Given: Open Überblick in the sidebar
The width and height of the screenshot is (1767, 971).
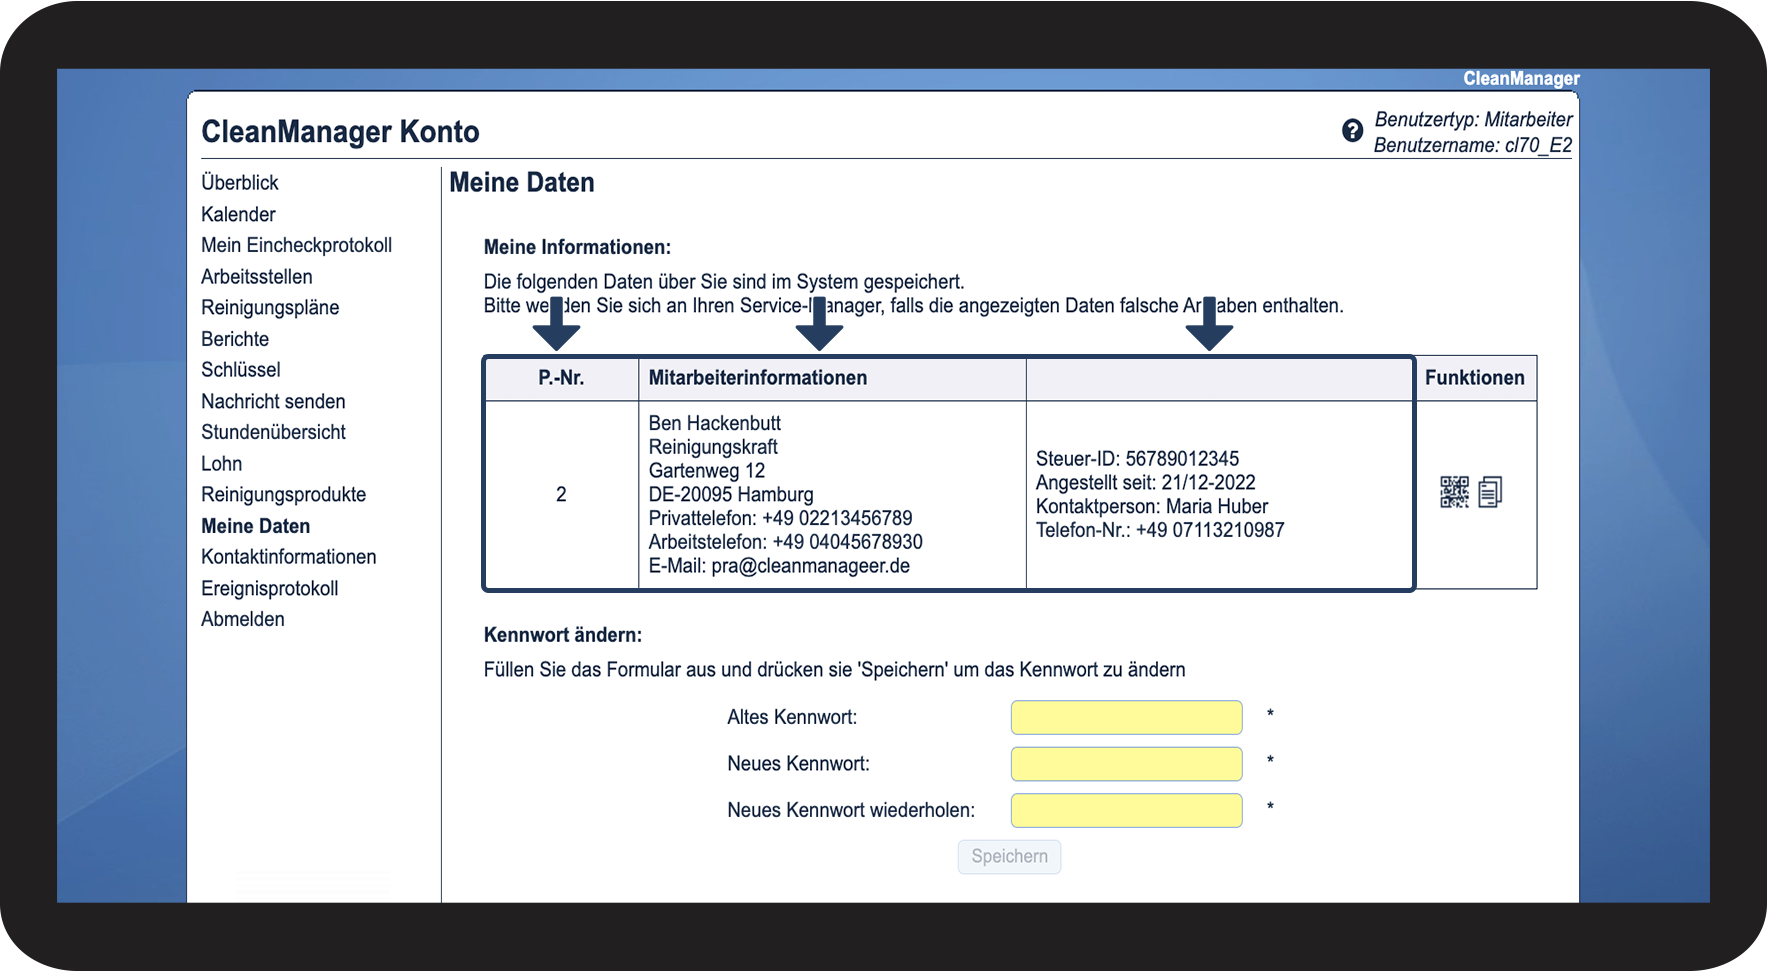Looking at the screenshot, I should [240, 183].
